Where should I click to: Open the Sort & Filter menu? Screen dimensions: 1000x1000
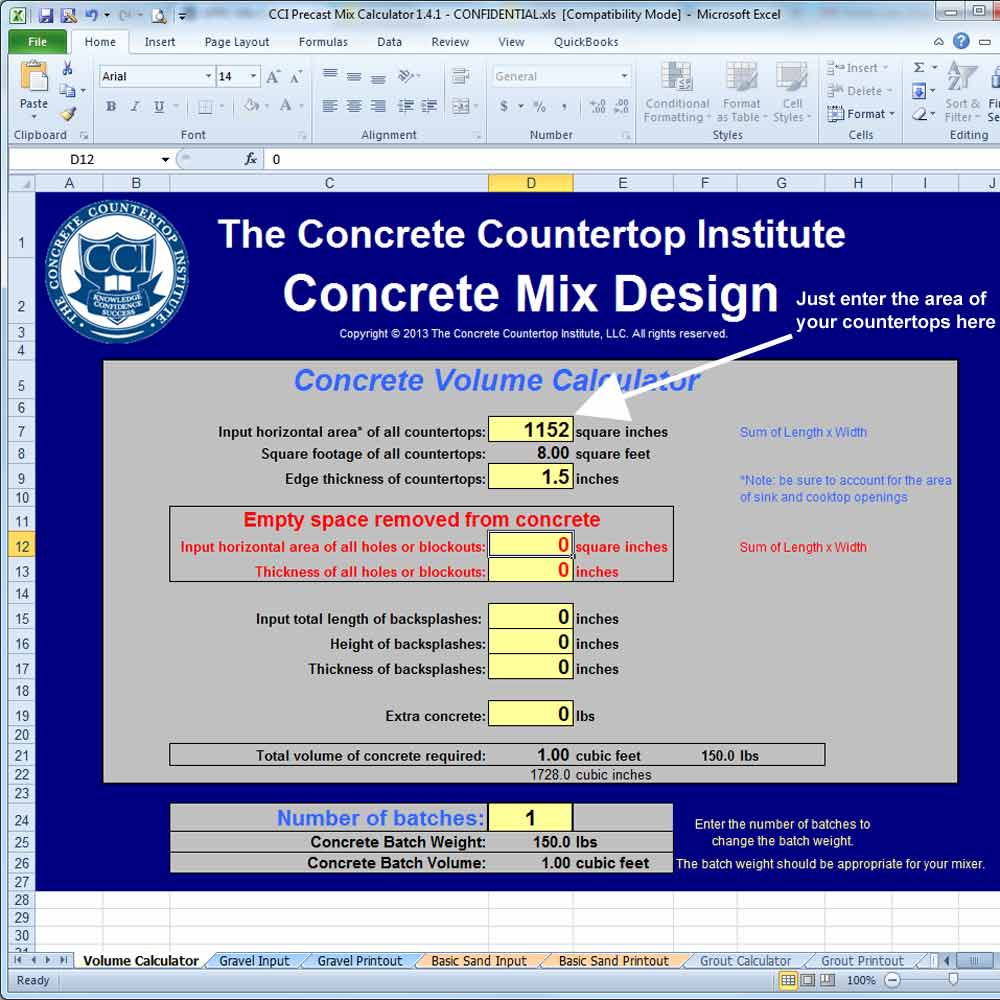tap(962, 92)
